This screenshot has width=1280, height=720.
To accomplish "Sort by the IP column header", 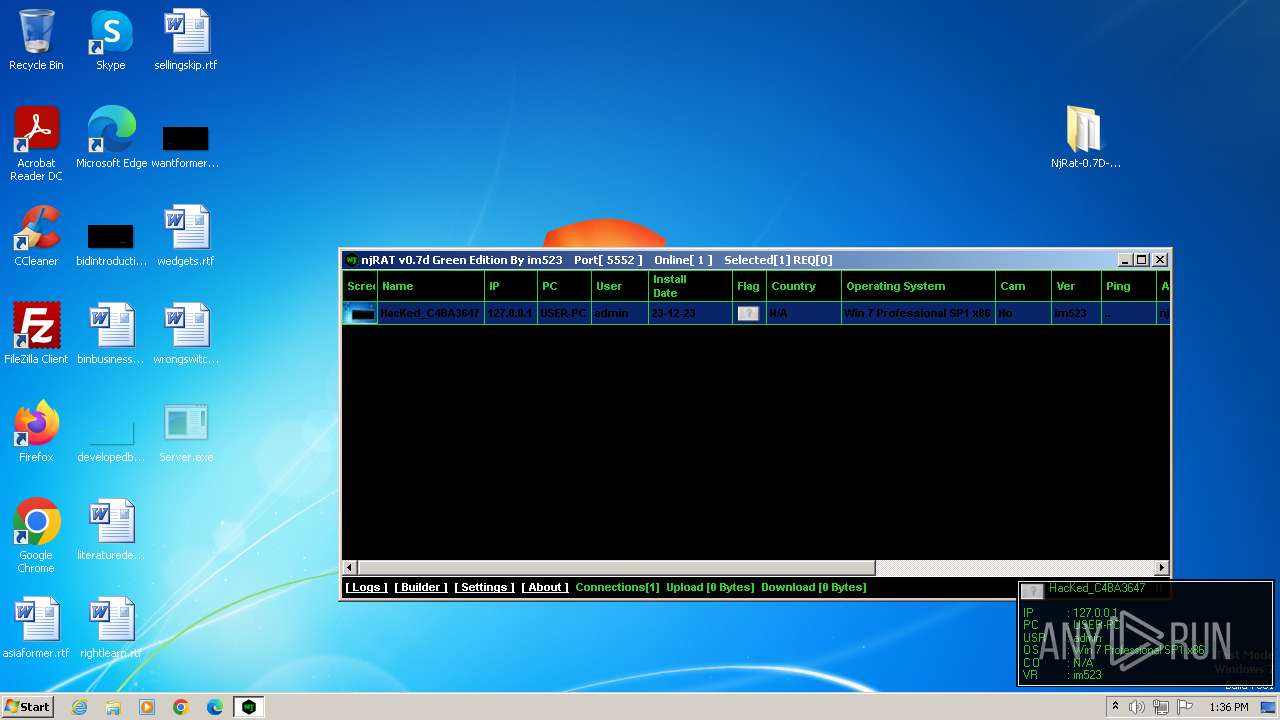I will [x=511, y=286].
